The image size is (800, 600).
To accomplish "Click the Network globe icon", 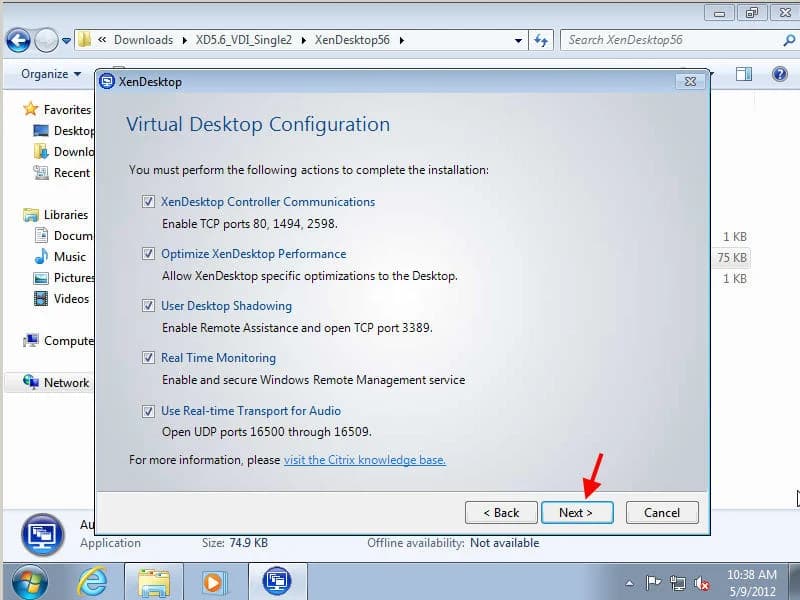I will point(31,382).
